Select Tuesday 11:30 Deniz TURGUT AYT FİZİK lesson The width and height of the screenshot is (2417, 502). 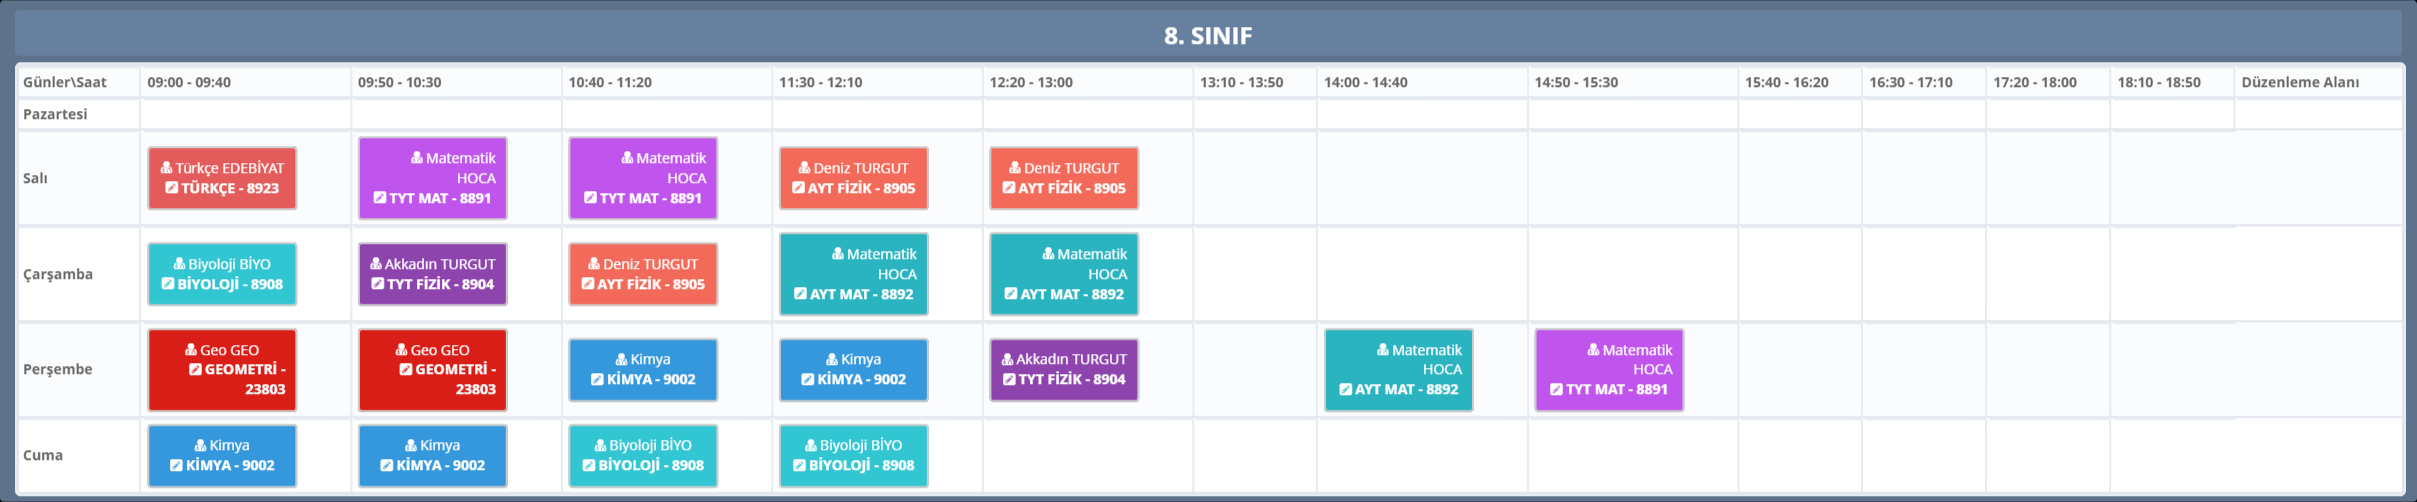[853, 178]
